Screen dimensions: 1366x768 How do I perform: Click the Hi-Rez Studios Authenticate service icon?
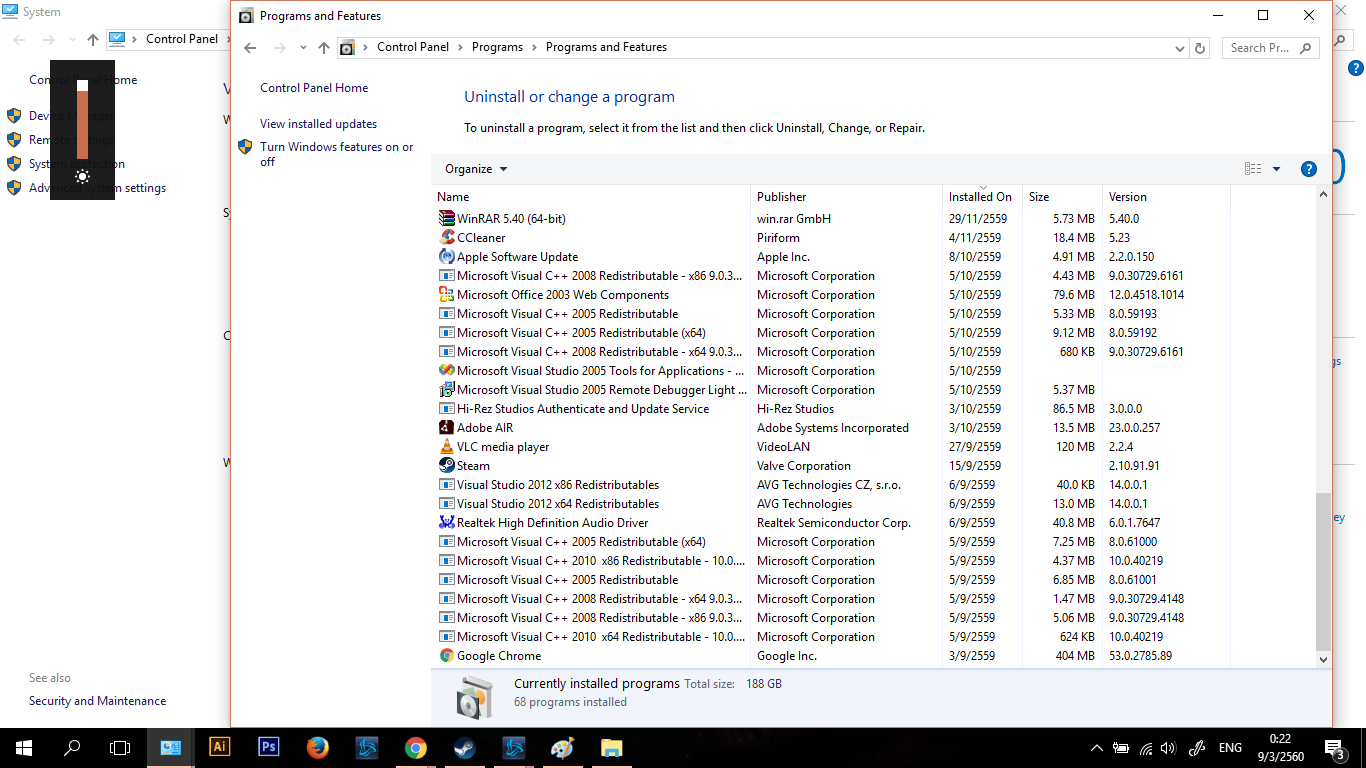point(447,408)
